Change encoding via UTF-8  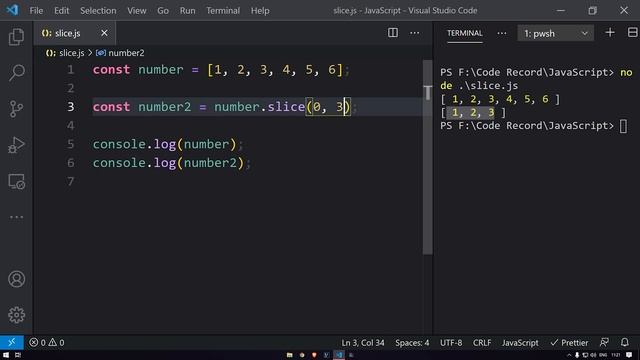[451, 342]
